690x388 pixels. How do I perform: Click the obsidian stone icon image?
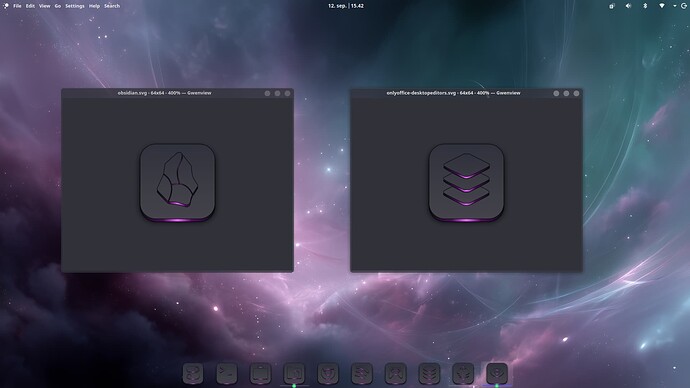(177, 182)
